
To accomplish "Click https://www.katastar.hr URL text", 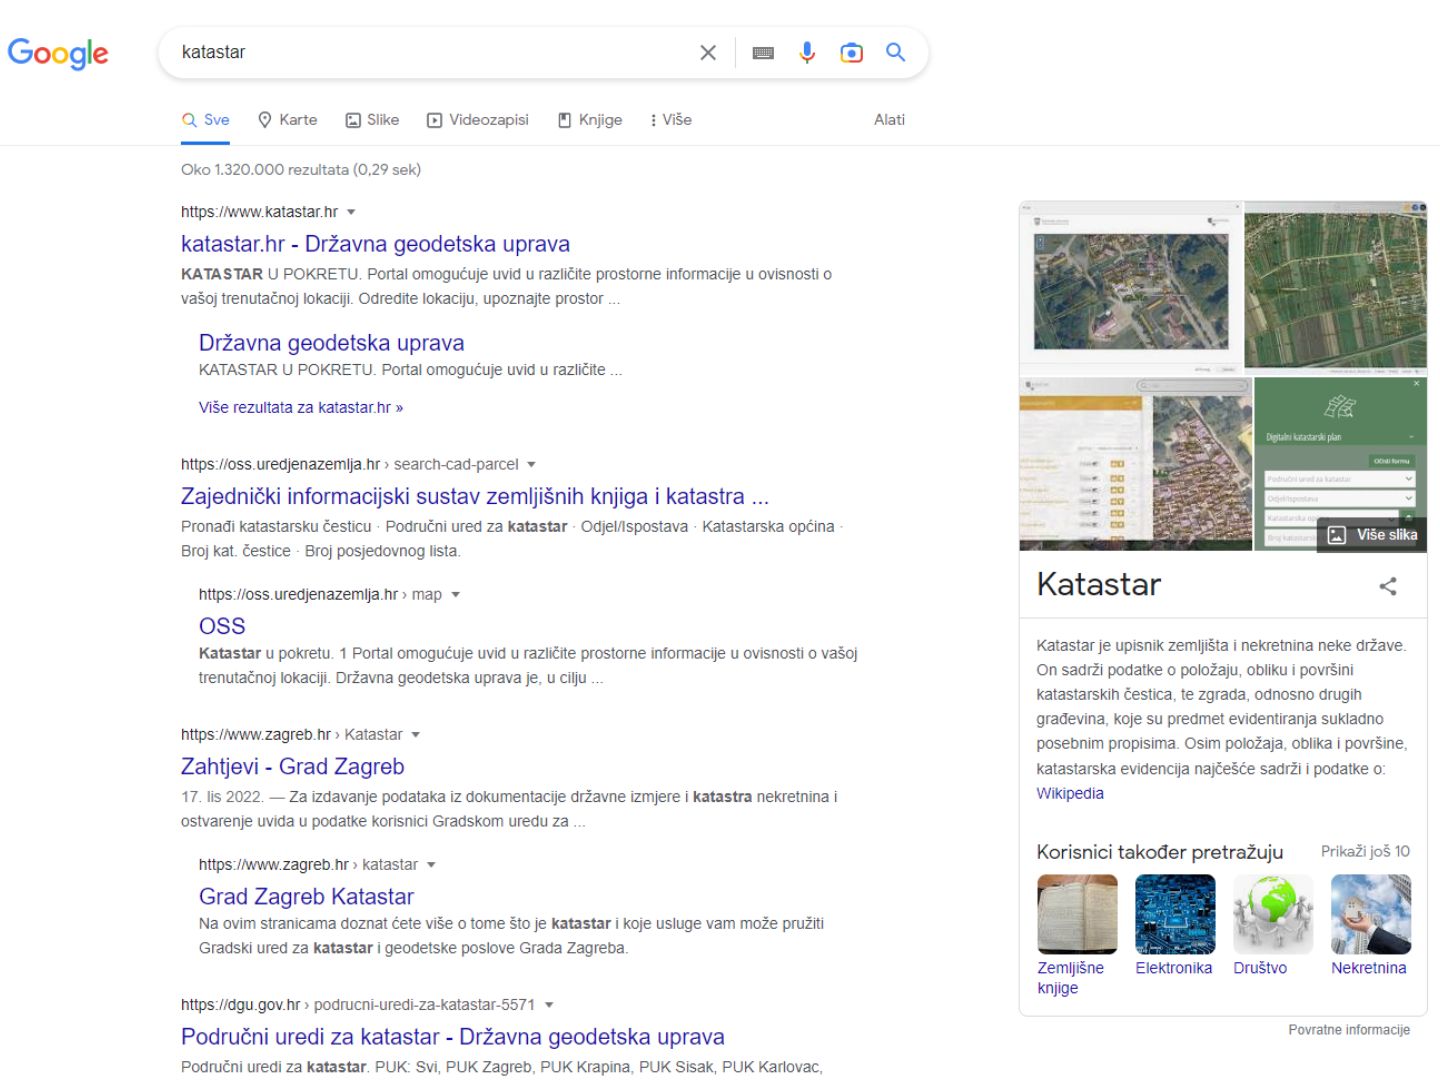I will click(x=259, y=212).
